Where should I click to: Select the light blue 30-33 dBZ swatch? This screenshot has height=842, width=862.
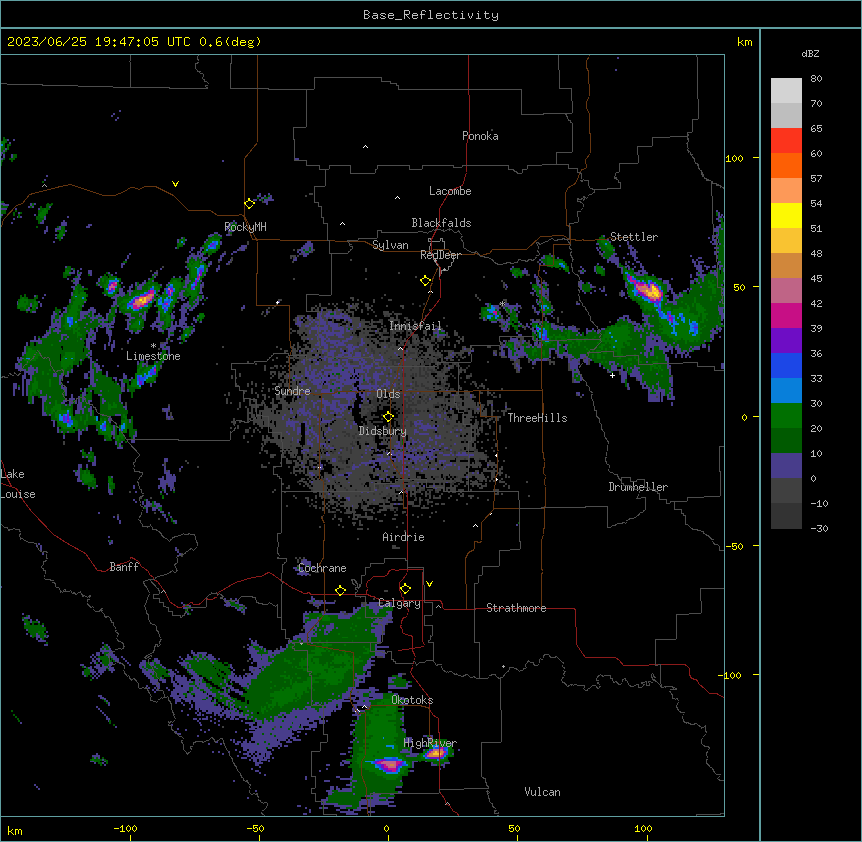pos(786,391)
